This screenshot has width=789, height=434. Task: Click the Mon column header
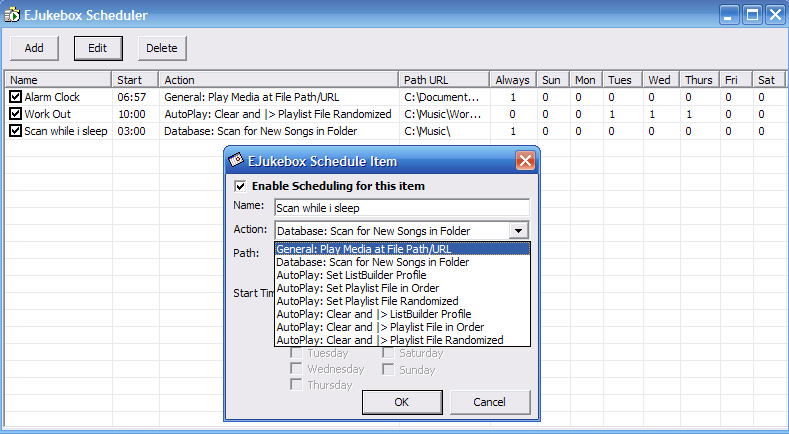[x=586, y=80]
